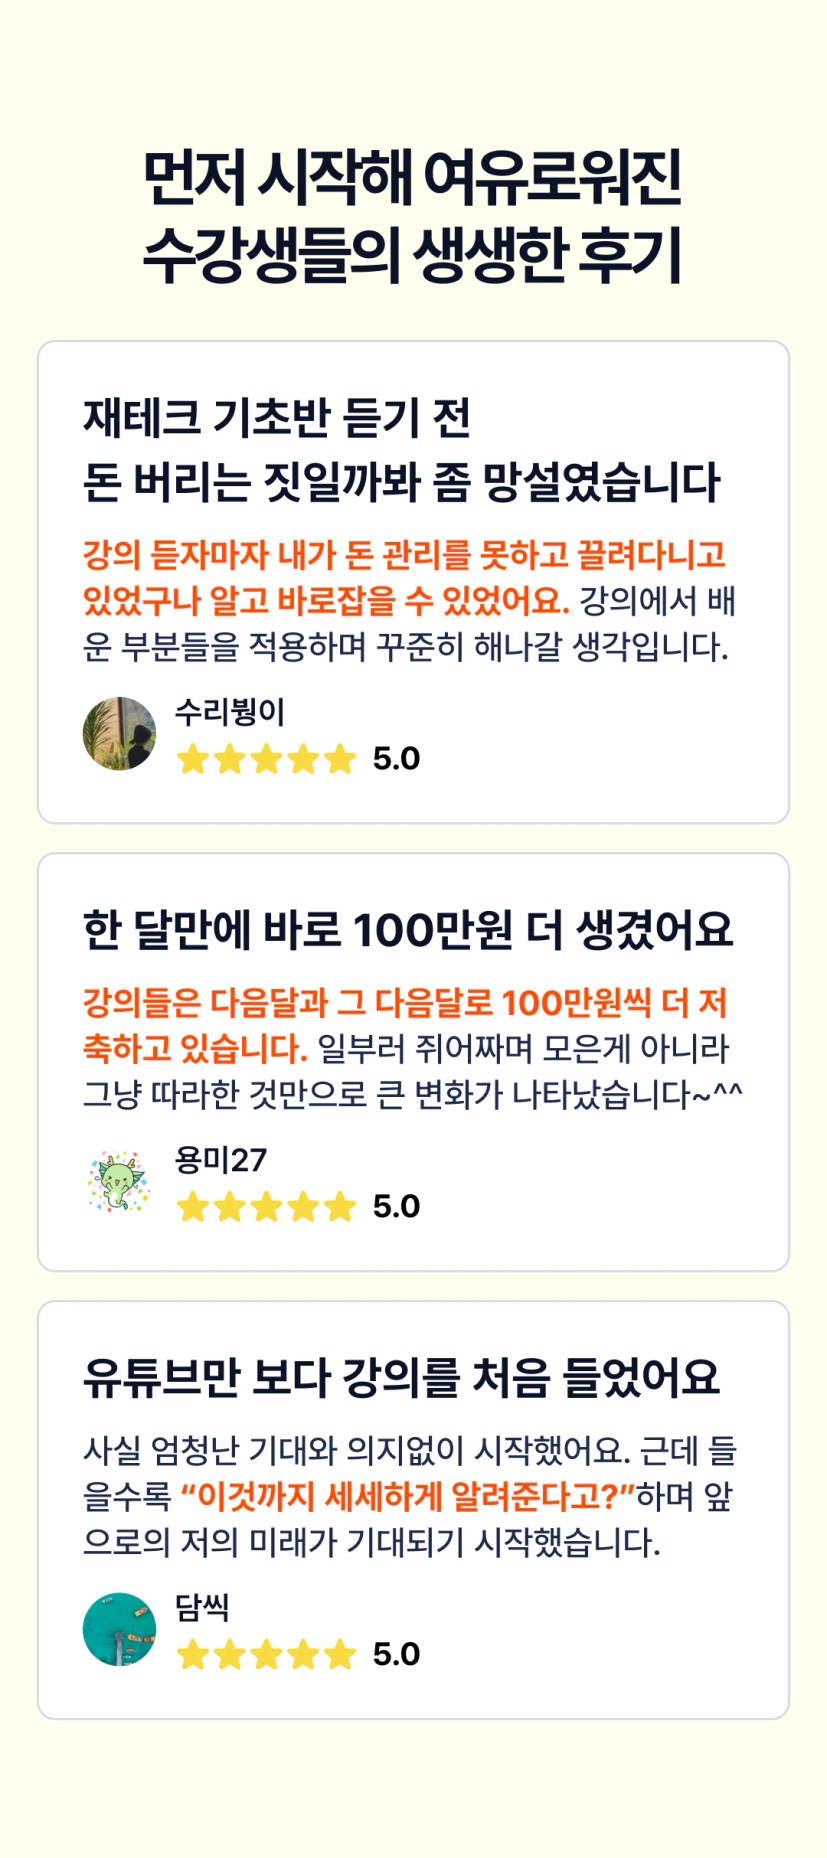Click the first star in 담씩's rating
This screenshot has width=827, height=1858.
click(192, 1655)
